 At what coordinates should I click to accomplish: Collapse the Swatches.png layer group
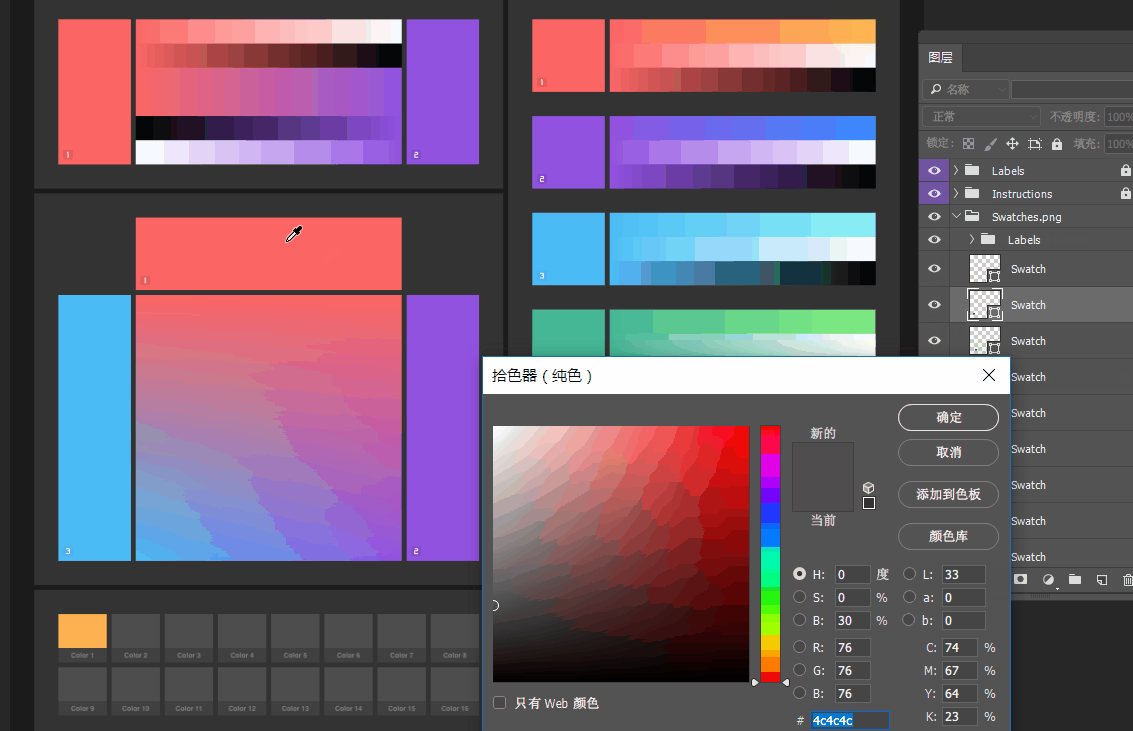(956, 217)
